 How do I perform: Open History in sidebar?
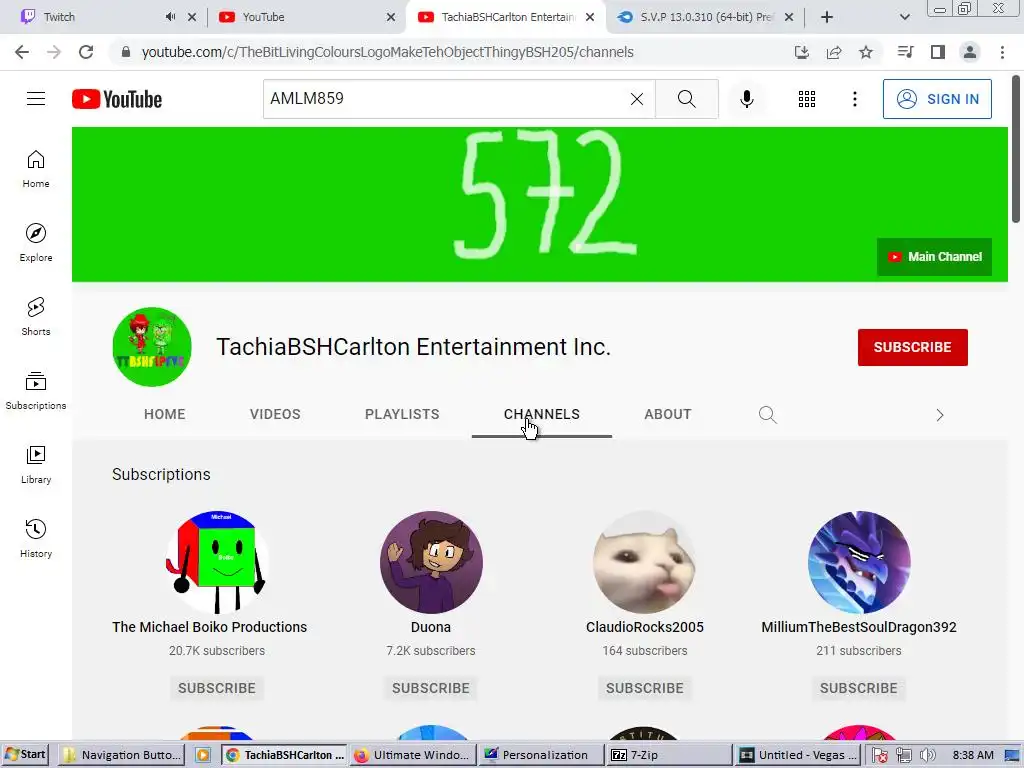point(36,538)
